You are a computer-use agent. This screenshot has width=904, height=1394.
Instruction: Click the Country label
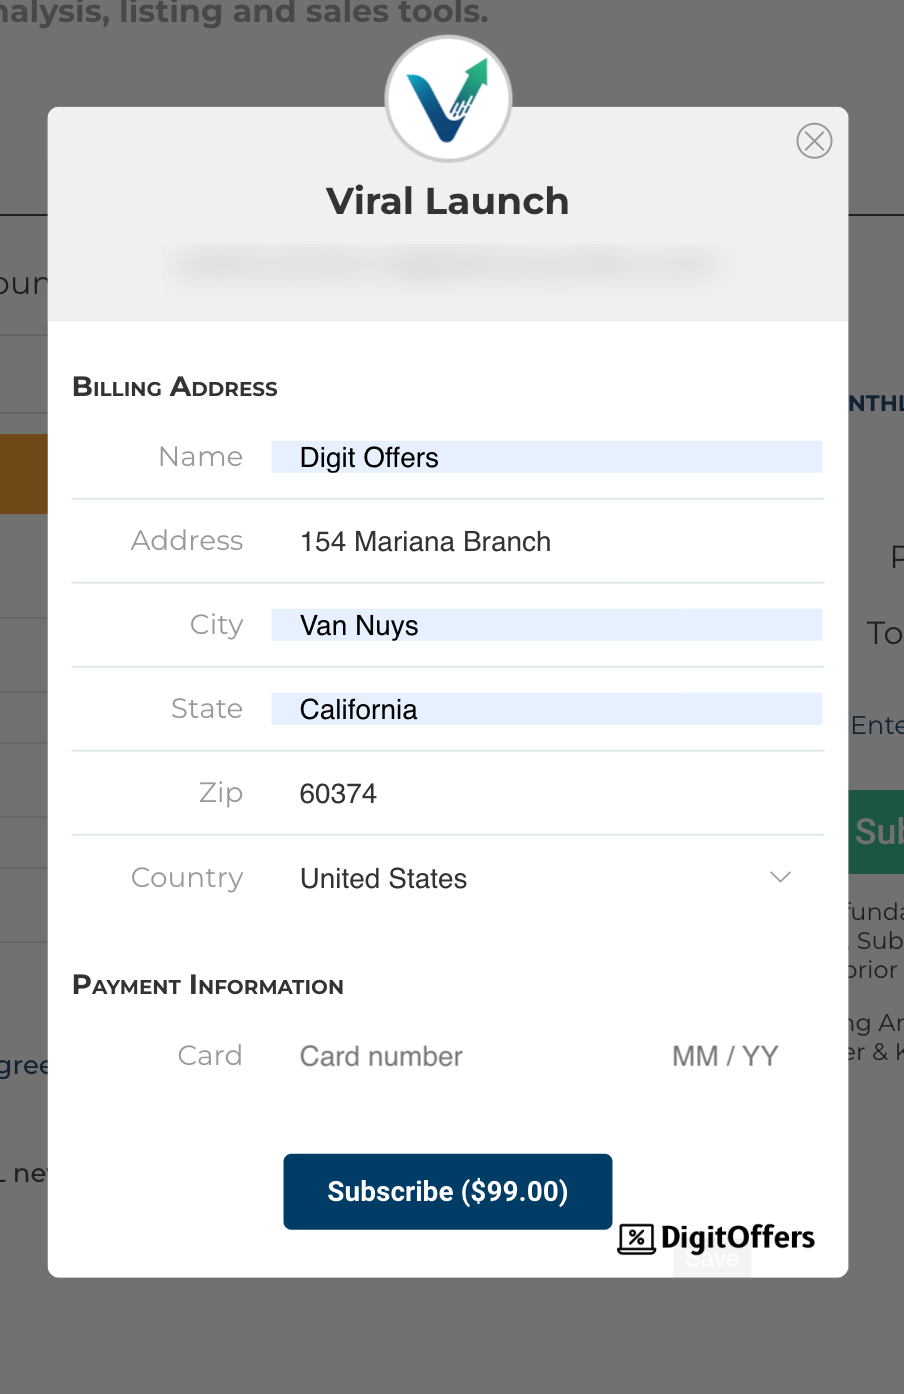[x=187, y=877]
